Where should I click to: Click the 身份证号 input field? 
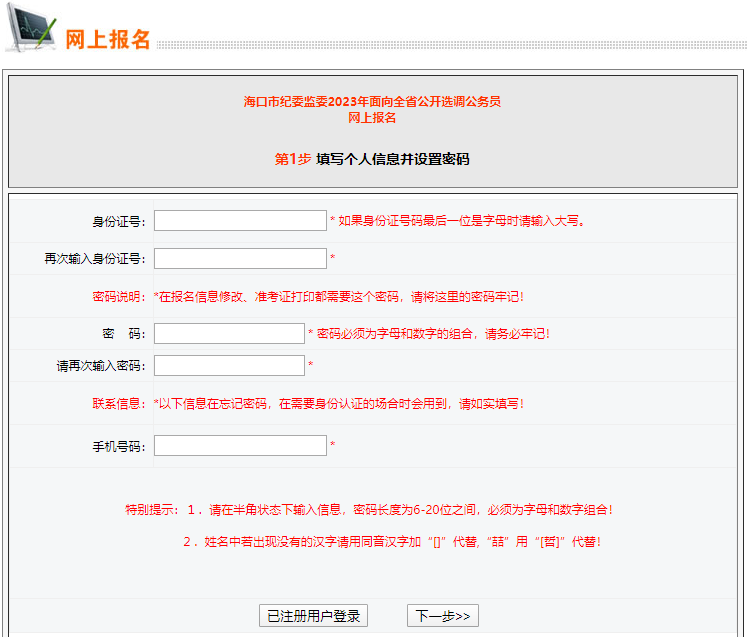click(x=240, y=221)
